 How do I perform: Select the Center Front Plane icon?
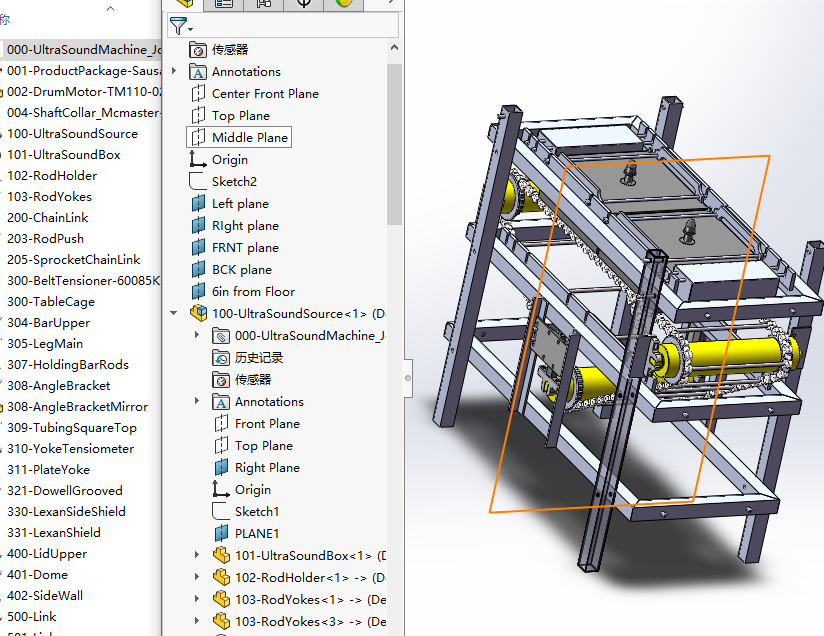198,94
